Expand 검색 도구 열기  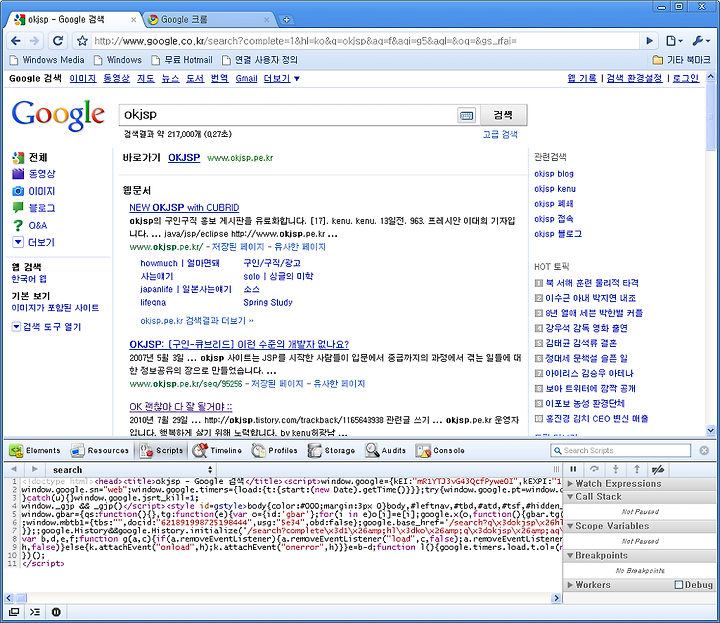point(46,327)
